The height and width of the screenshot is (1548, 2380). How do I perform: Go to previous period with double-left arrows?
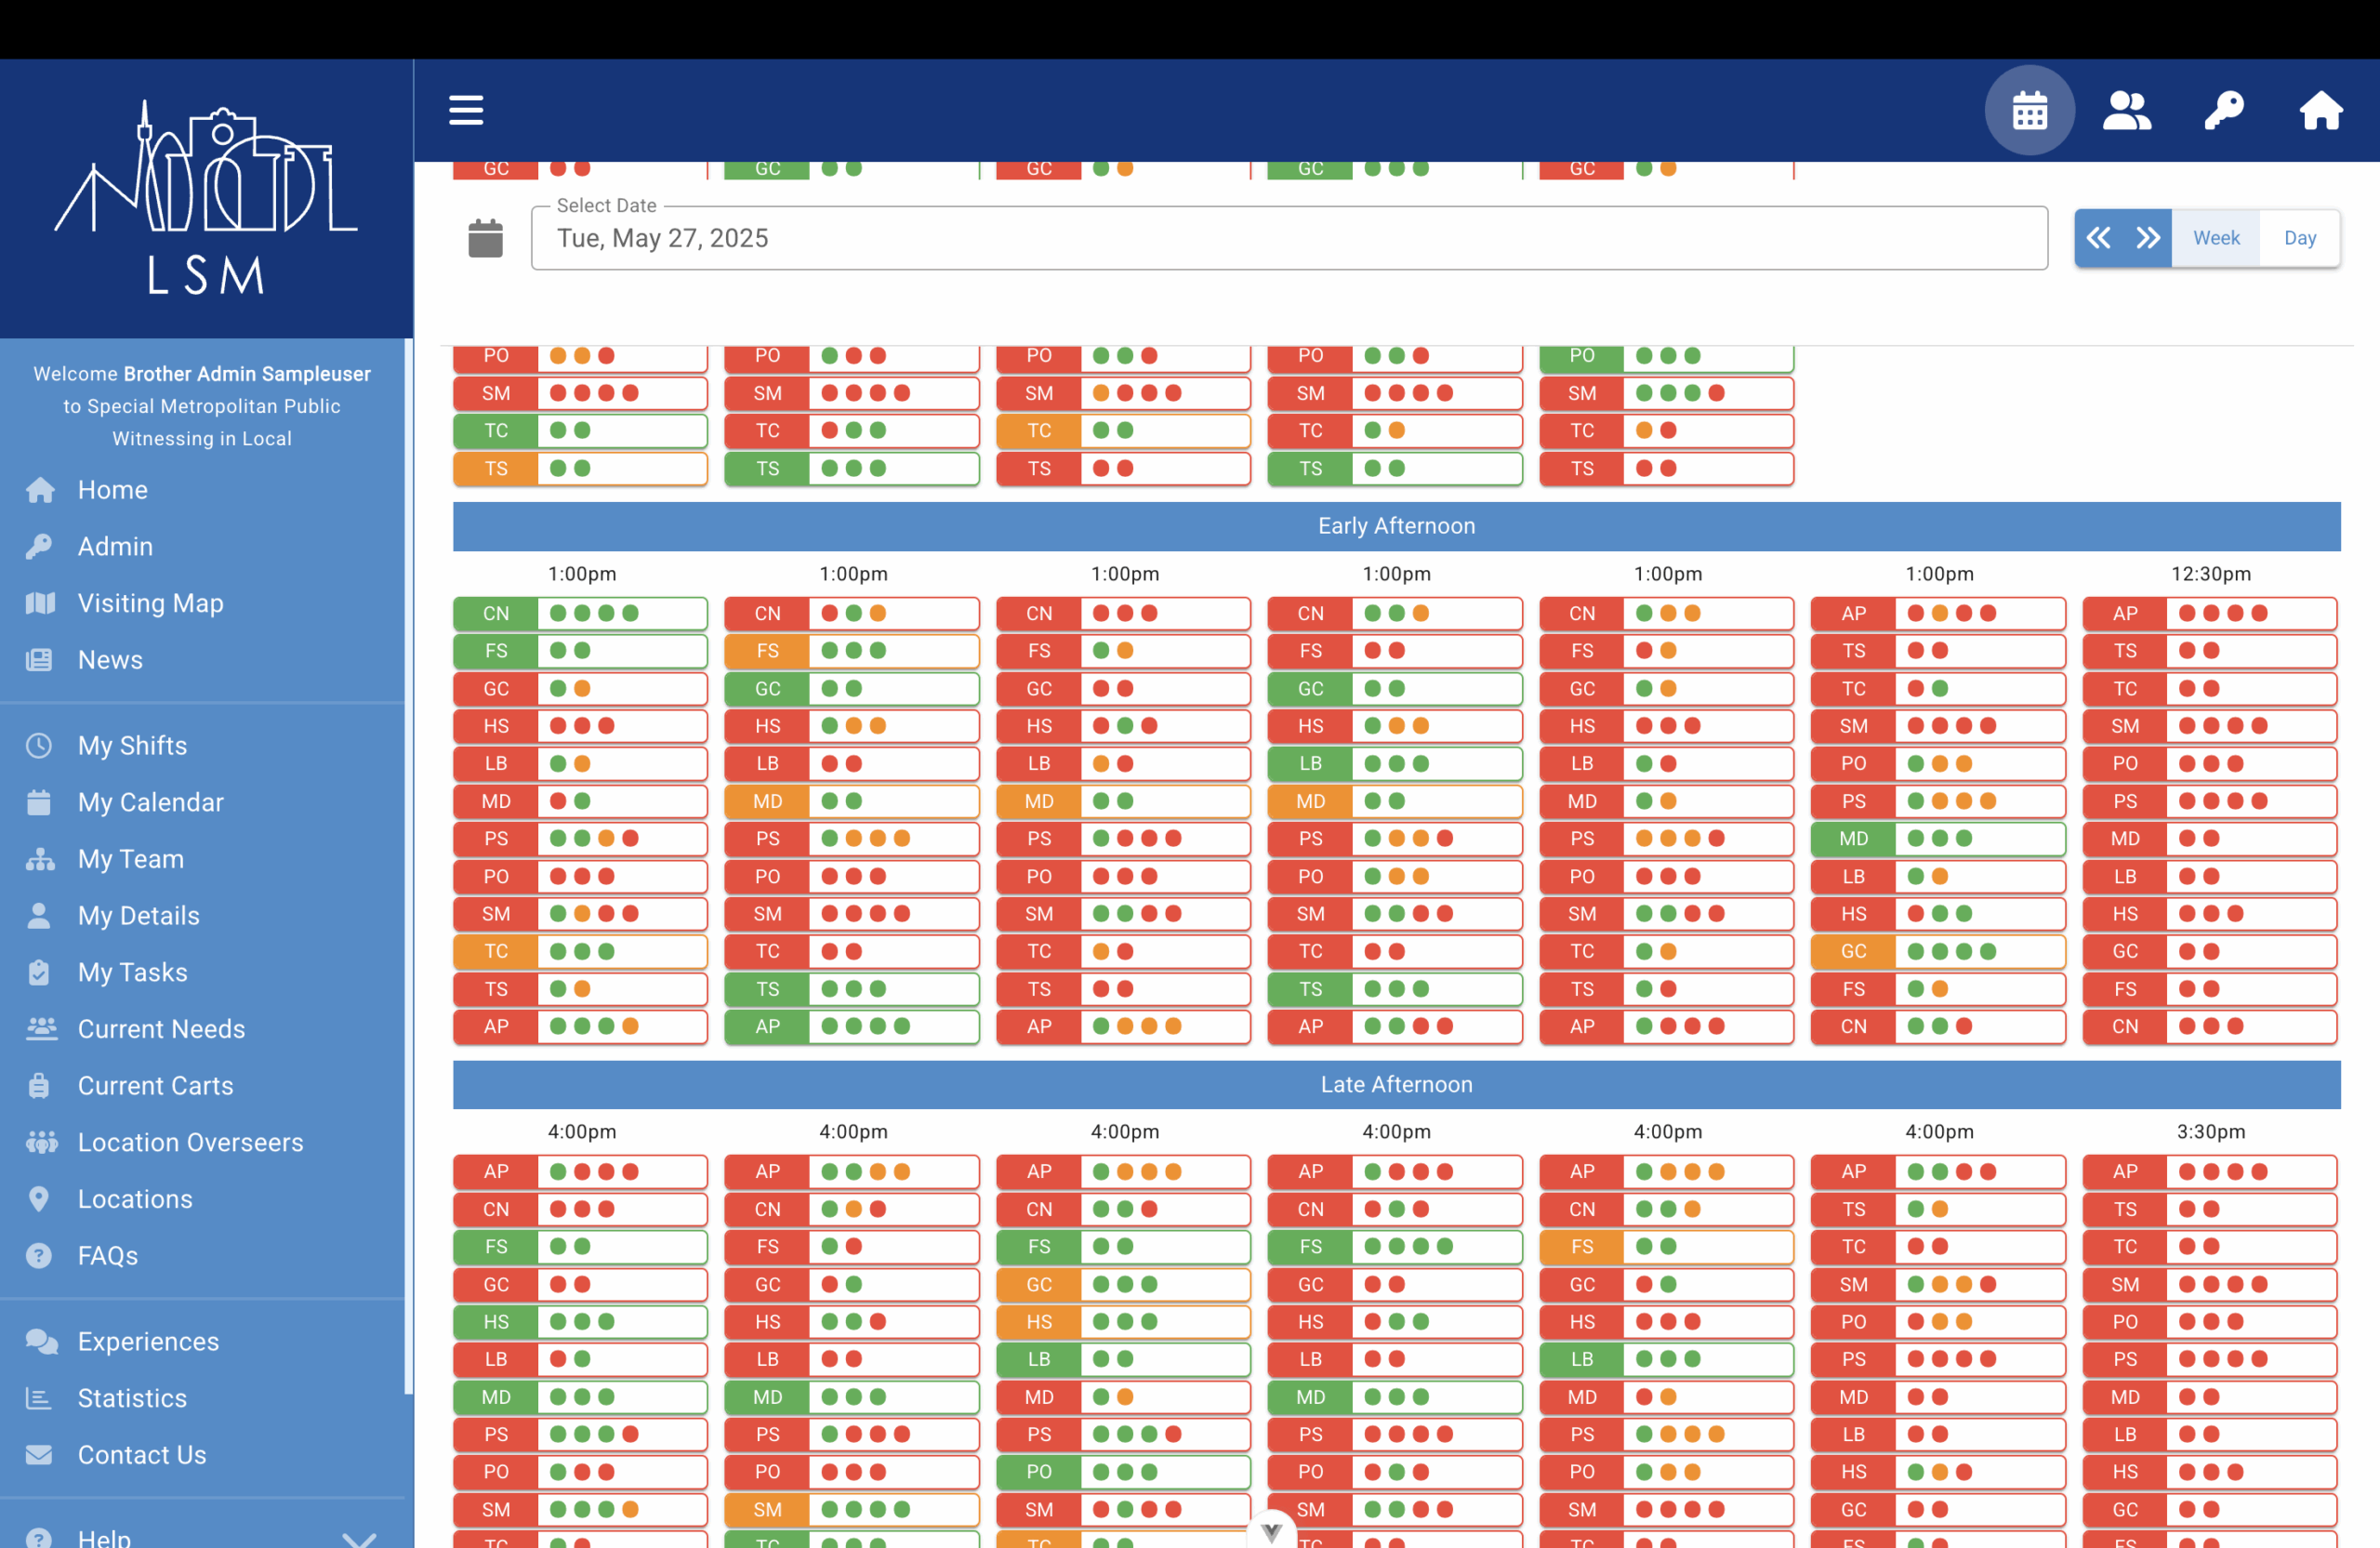[x=2098, y=238]
